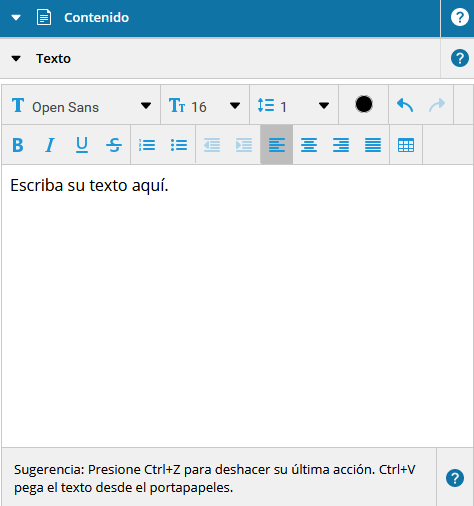The image size is (474, 506).
Task: Open the Open Sans font dropdown
Action: tap(81, 105)
